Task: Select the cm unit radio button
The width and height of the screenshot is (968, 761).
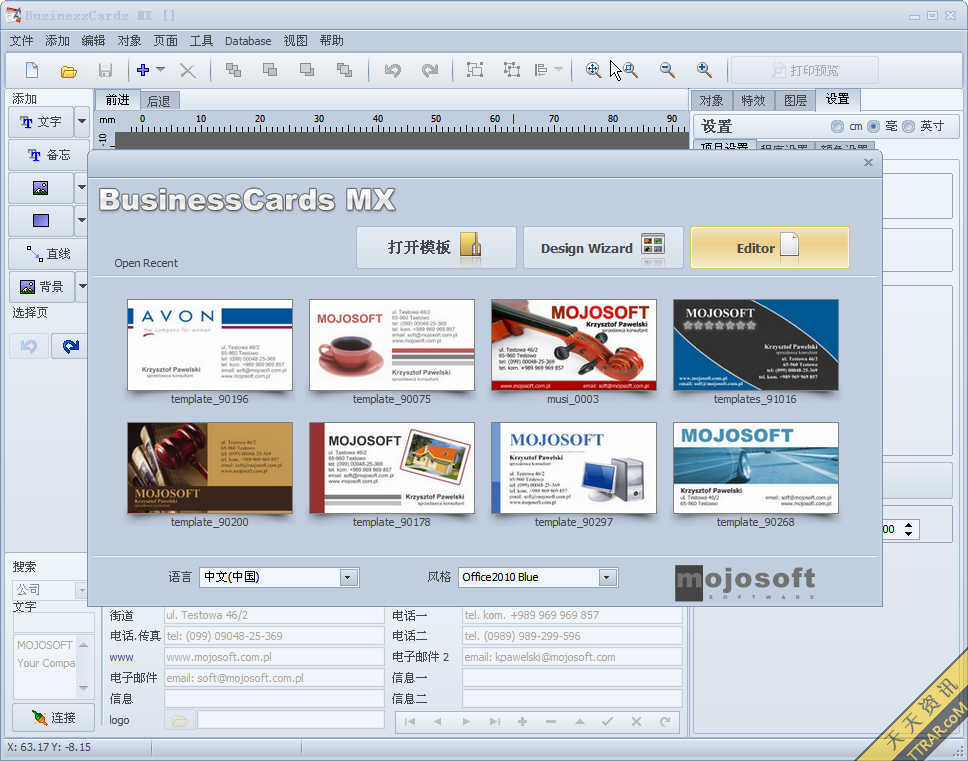Action: pos(837,127)
